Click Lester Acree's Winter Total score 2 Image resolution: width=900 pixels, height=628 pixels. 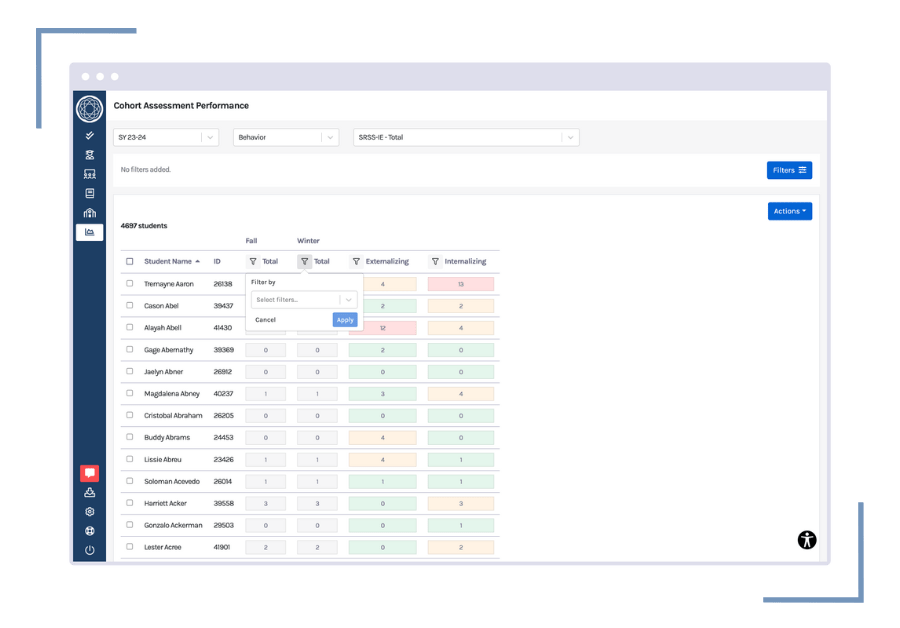coord(317,547)
